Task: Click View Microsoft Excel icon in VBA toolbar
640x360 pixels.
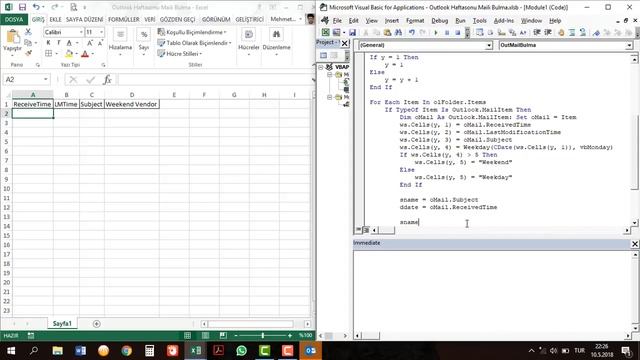Action: click(325, 32)
